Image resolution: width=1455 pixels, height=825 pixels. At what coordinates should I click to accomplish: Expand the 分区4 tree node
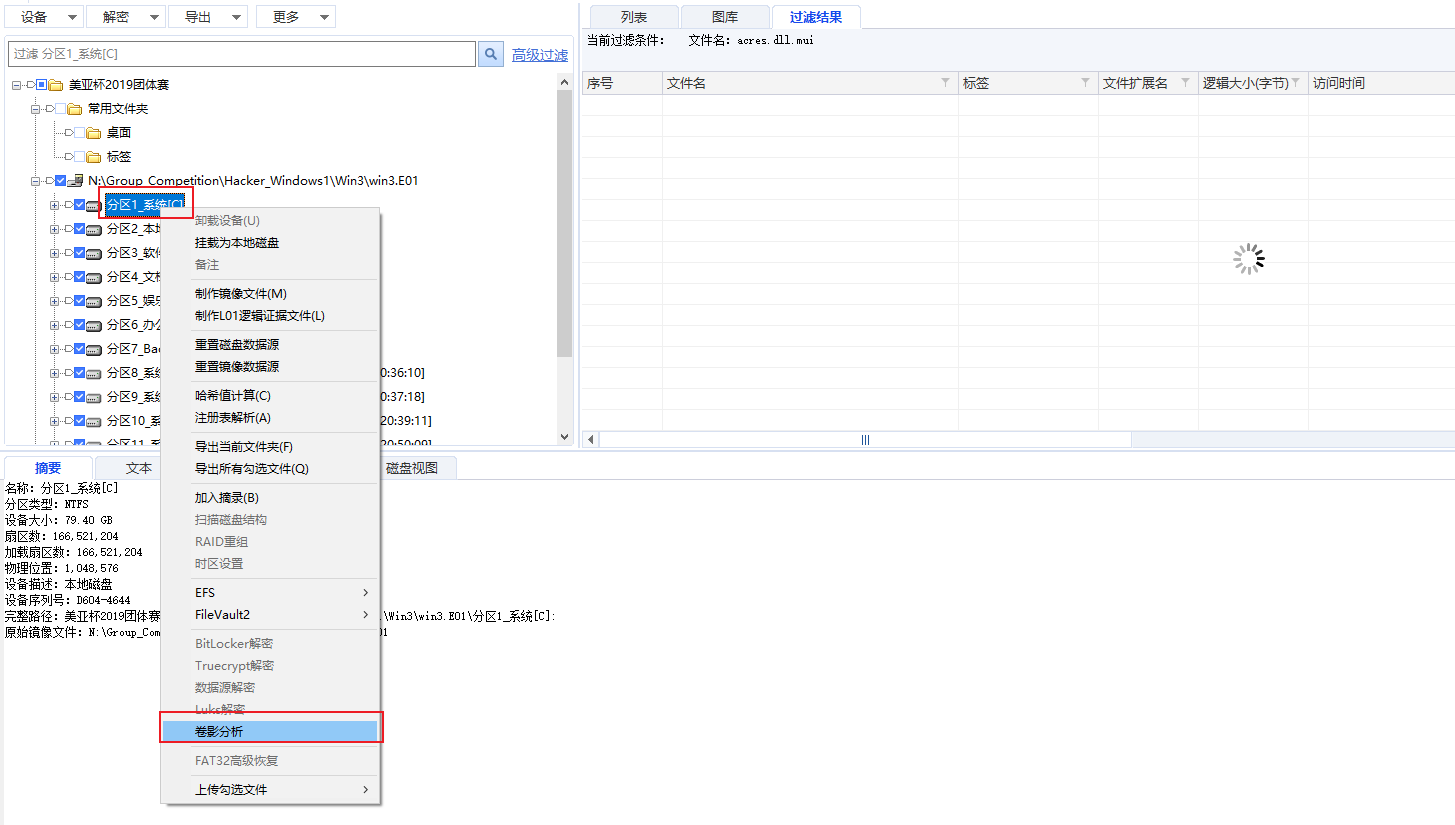pyautogui.click(x=55, y=277)
